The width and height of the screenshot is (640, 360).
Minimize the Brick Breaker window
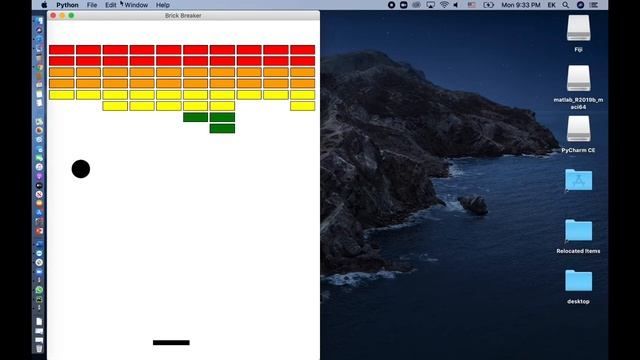click(62, 16)
